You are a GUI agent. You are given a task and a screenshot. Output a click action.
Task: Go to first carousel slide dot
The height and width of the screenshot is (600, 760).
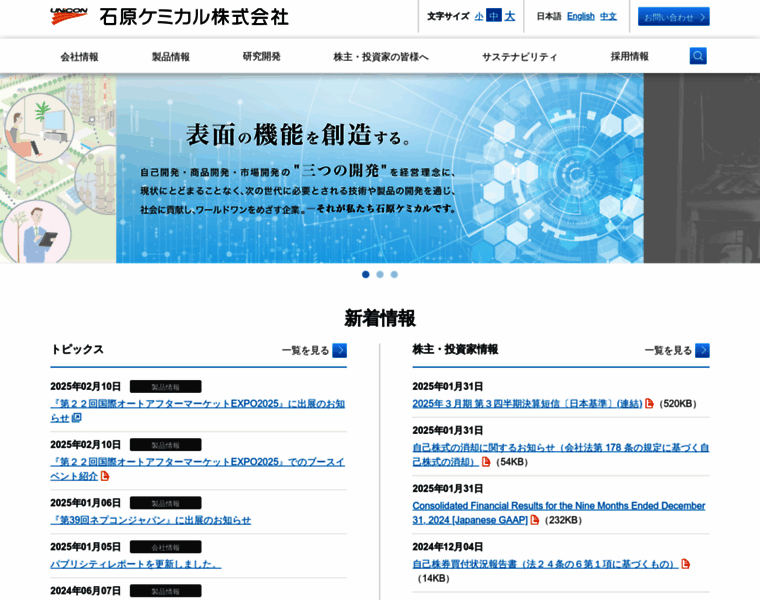point(365,274)
